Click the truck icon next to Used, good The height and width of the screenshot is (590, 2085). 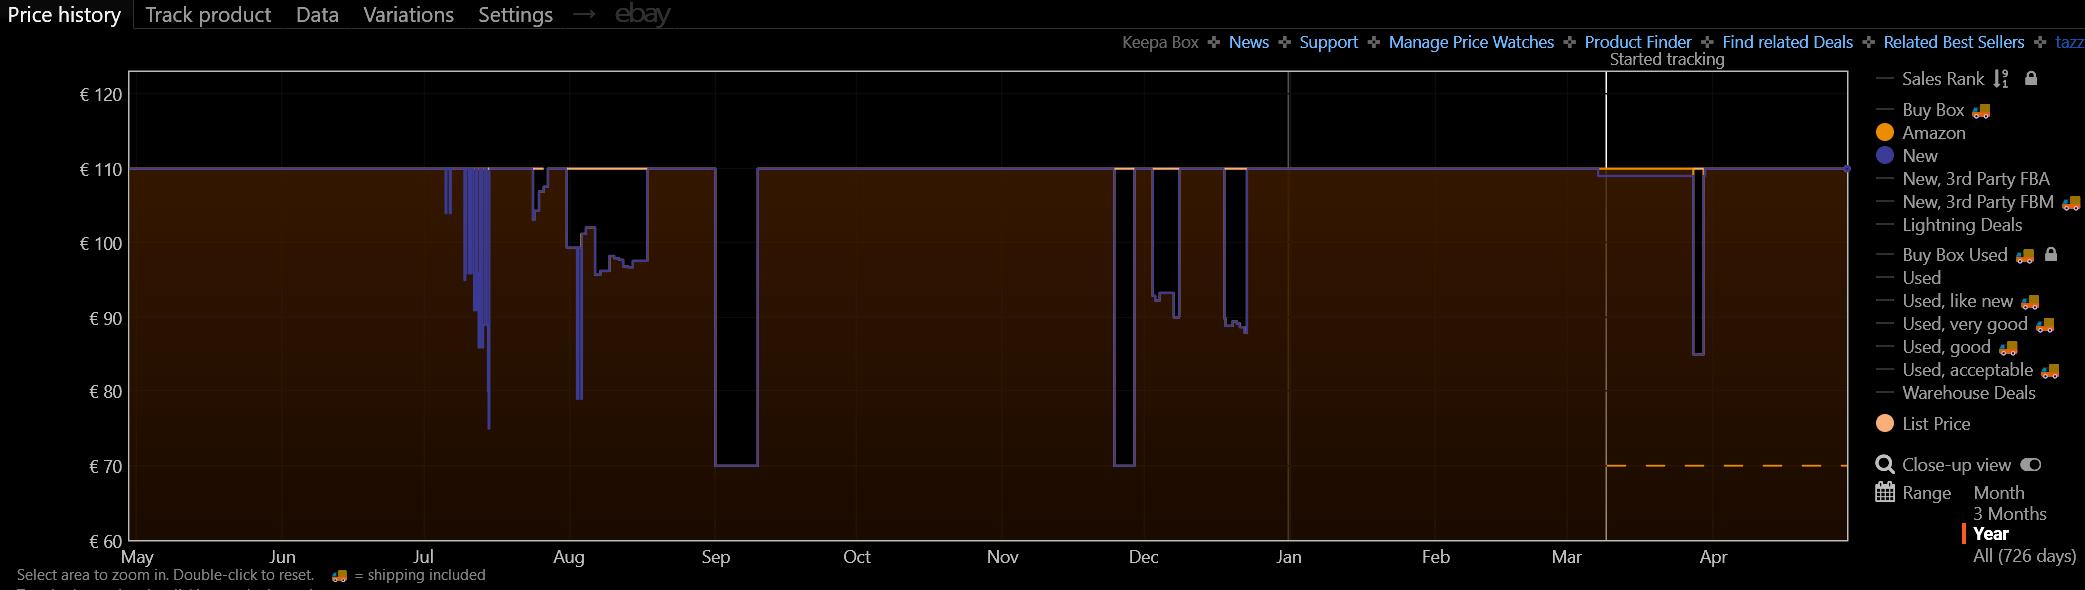[2008, 348]
